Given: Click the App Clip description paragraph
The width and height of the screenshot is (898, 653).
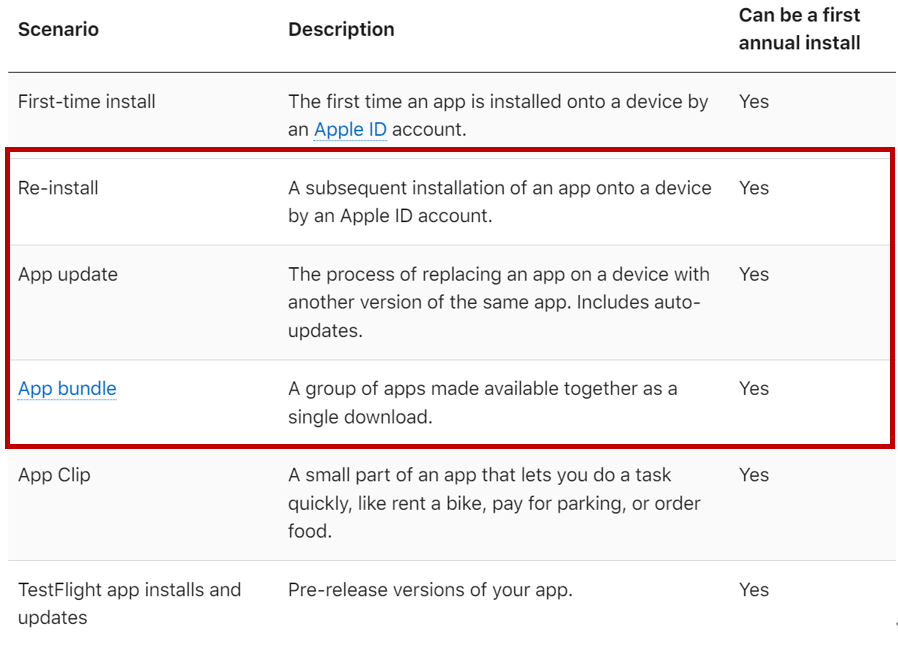Looking at the screenshot, I should click(494, 503).
